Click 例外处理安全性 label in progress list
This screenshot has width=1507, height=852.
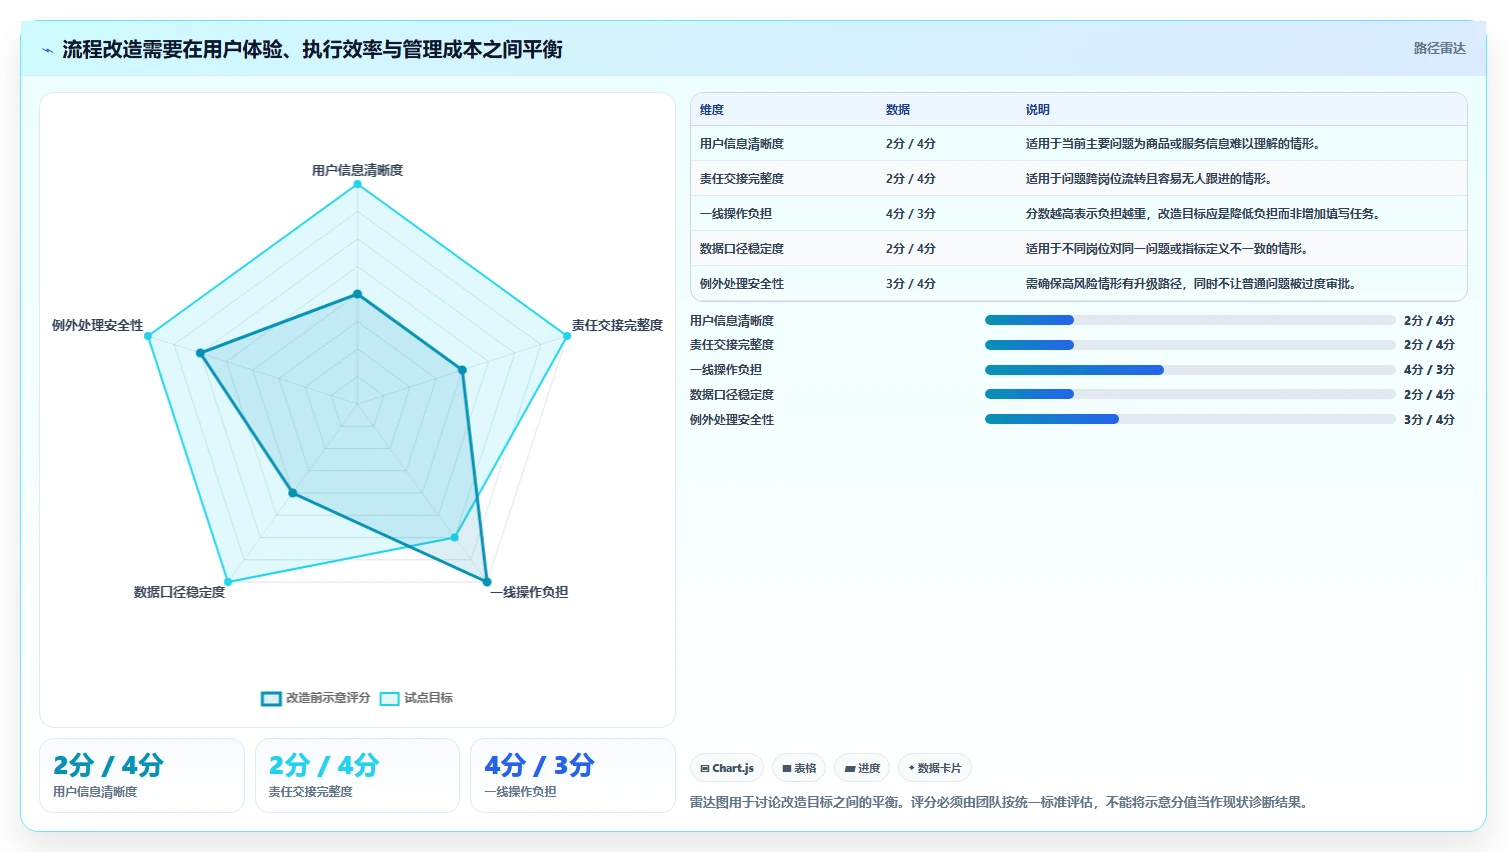point(732,420)
